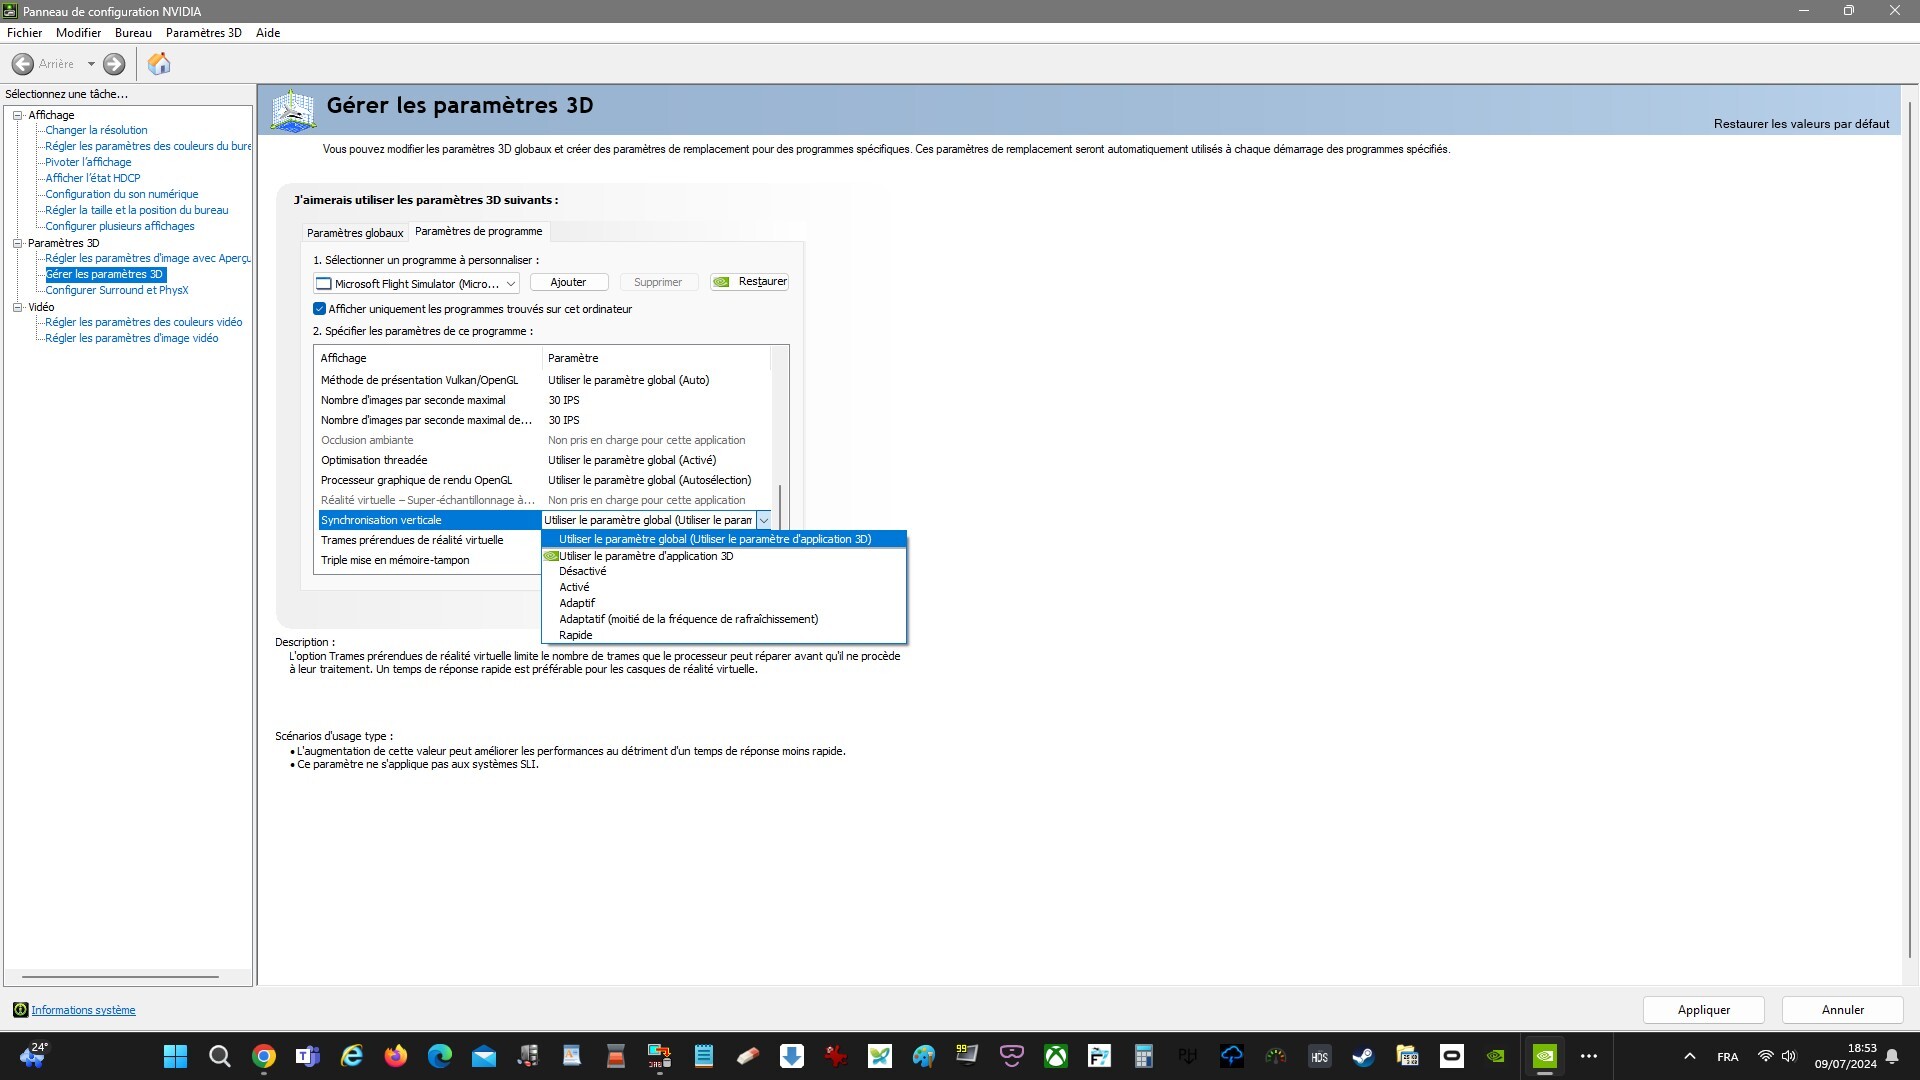Open Steam from the taskbar
Screen dimensions: 1920x1080
[x=1363, y=1056]
